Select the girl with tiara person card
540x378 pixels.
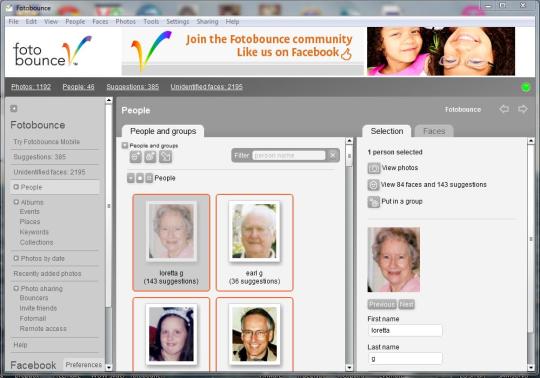click(x=171, y=335)
